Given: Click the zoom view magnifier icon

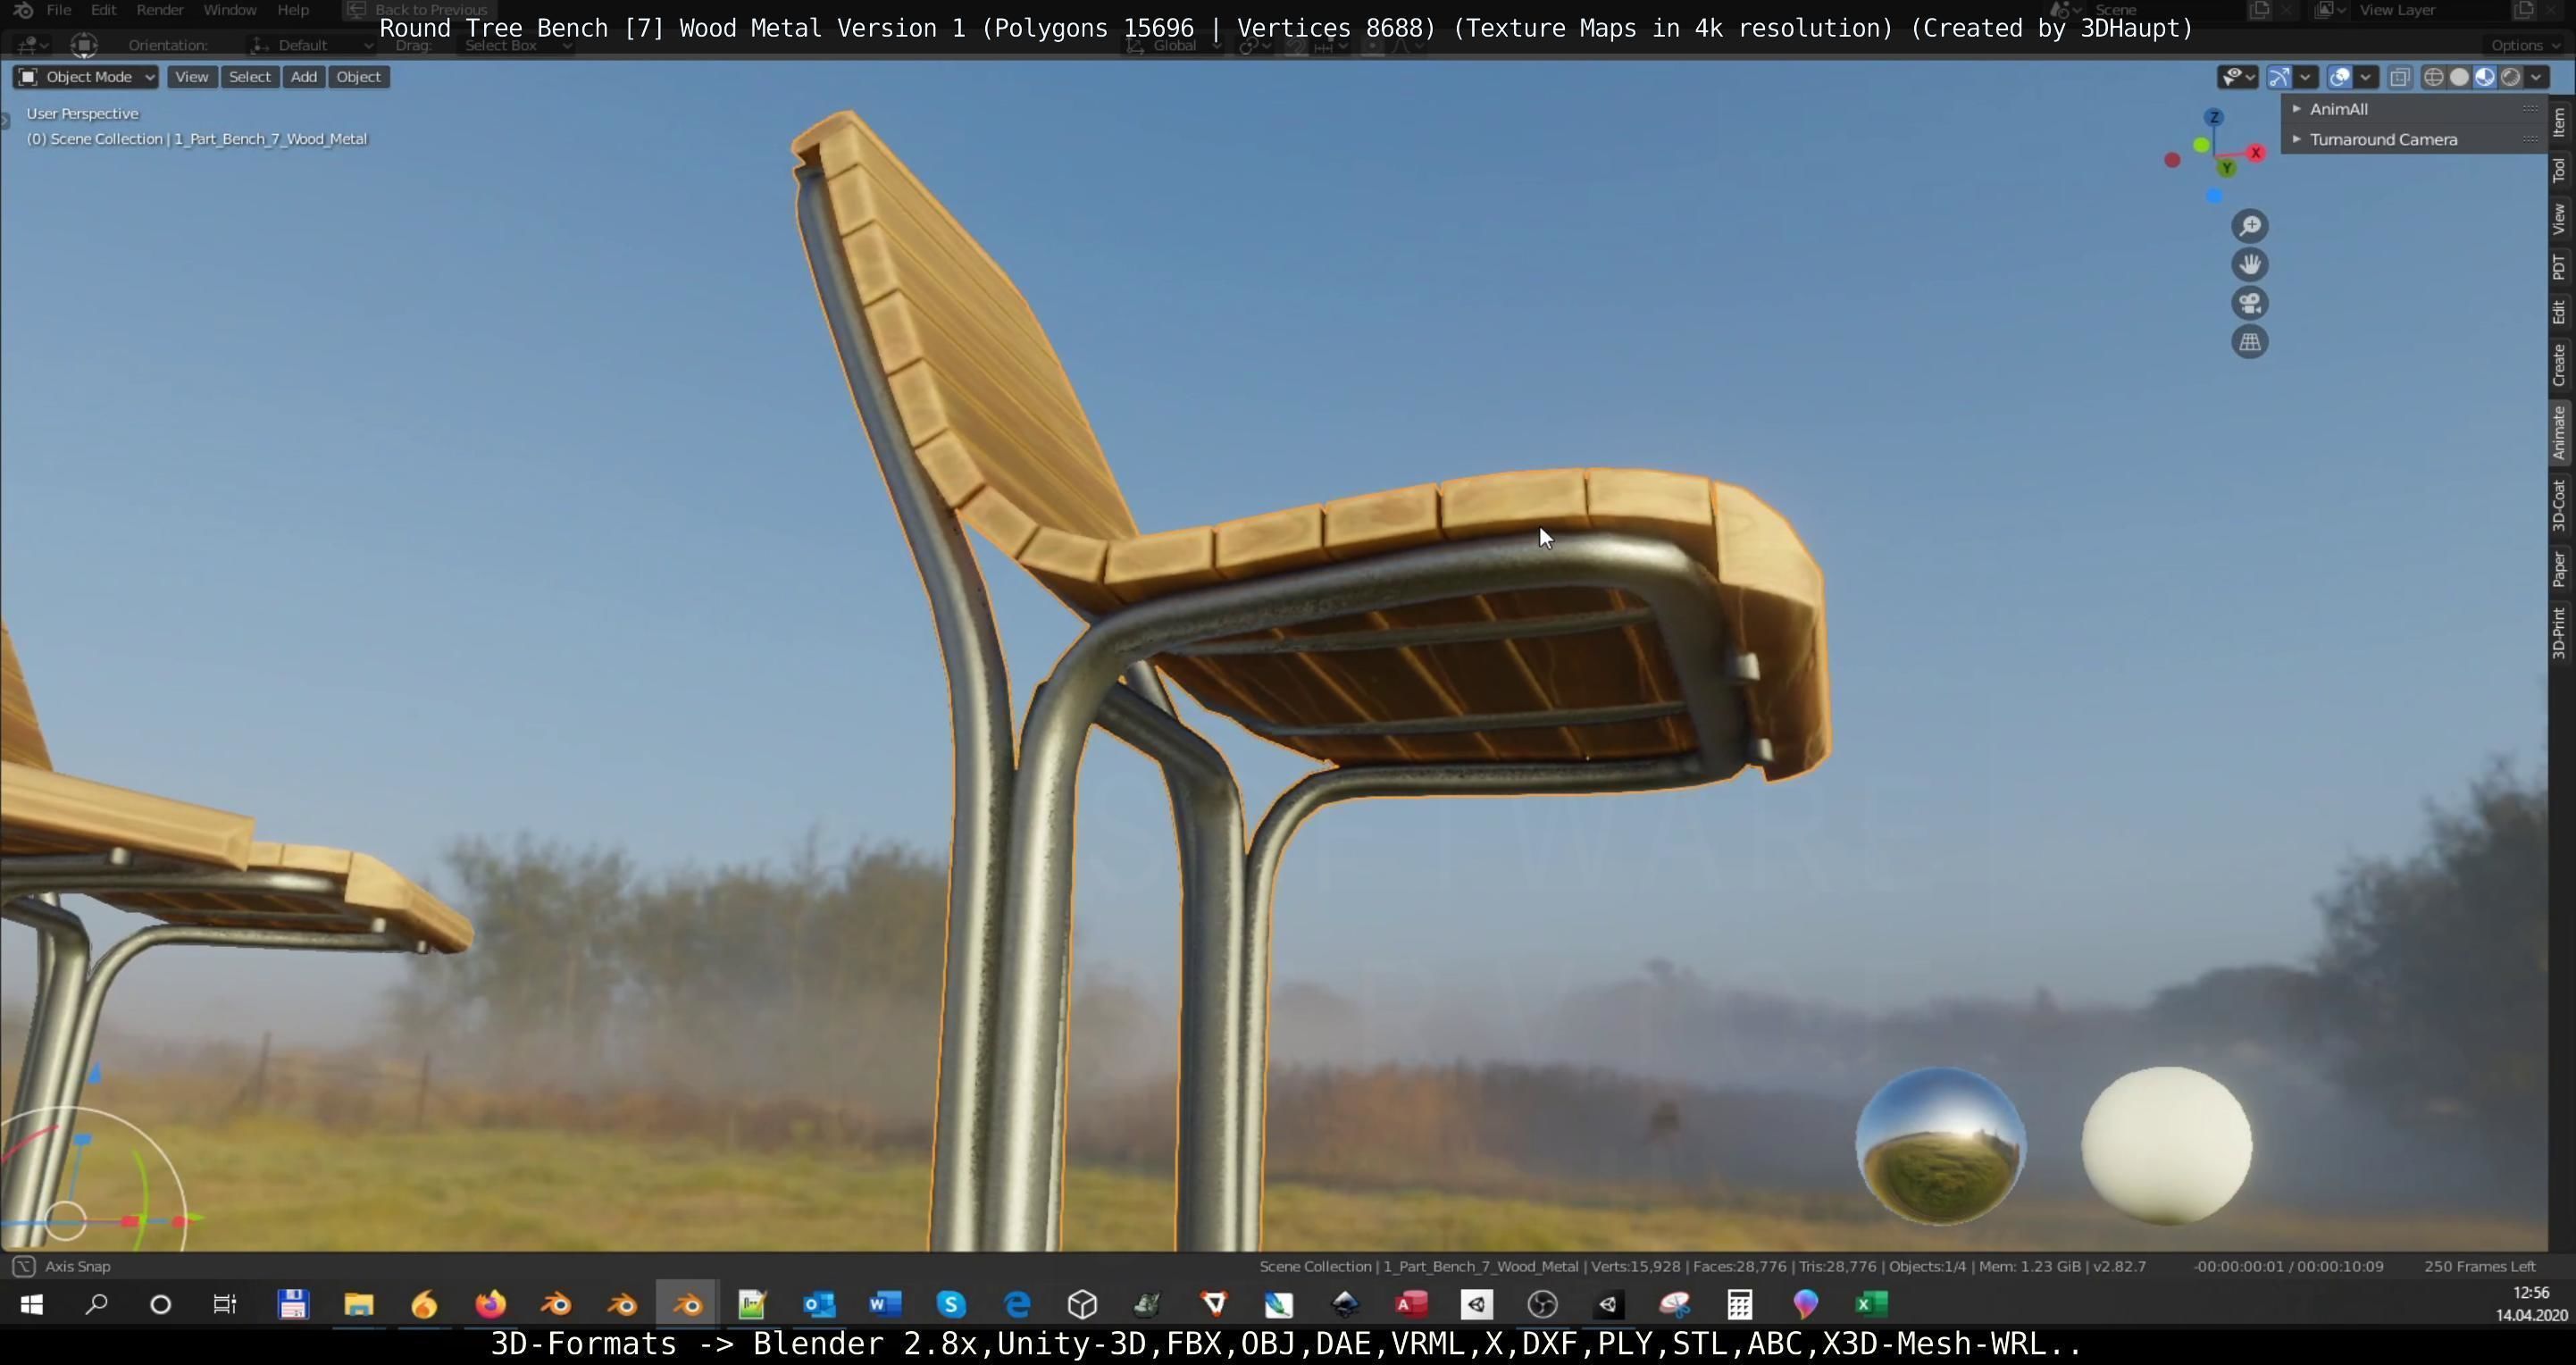Looking at the screenshot, I should (x=2249, y=226).
